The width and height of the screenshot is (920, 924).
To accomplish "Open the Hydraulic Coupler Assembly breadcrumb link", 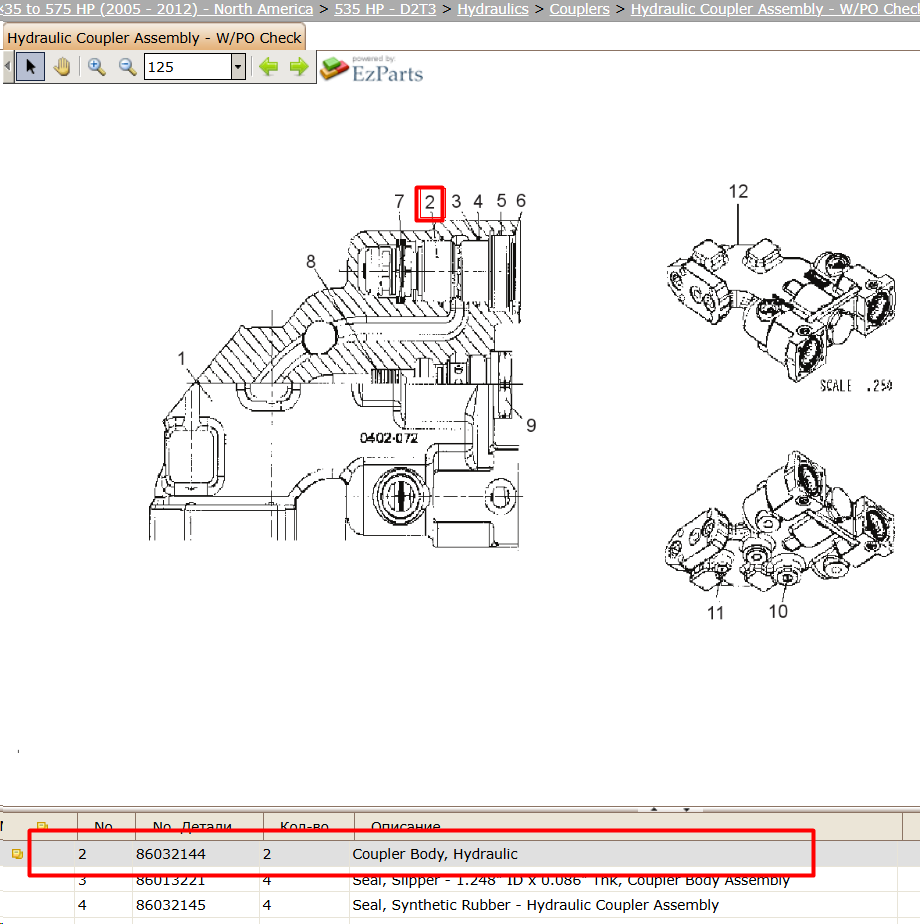I will point(775,9).
